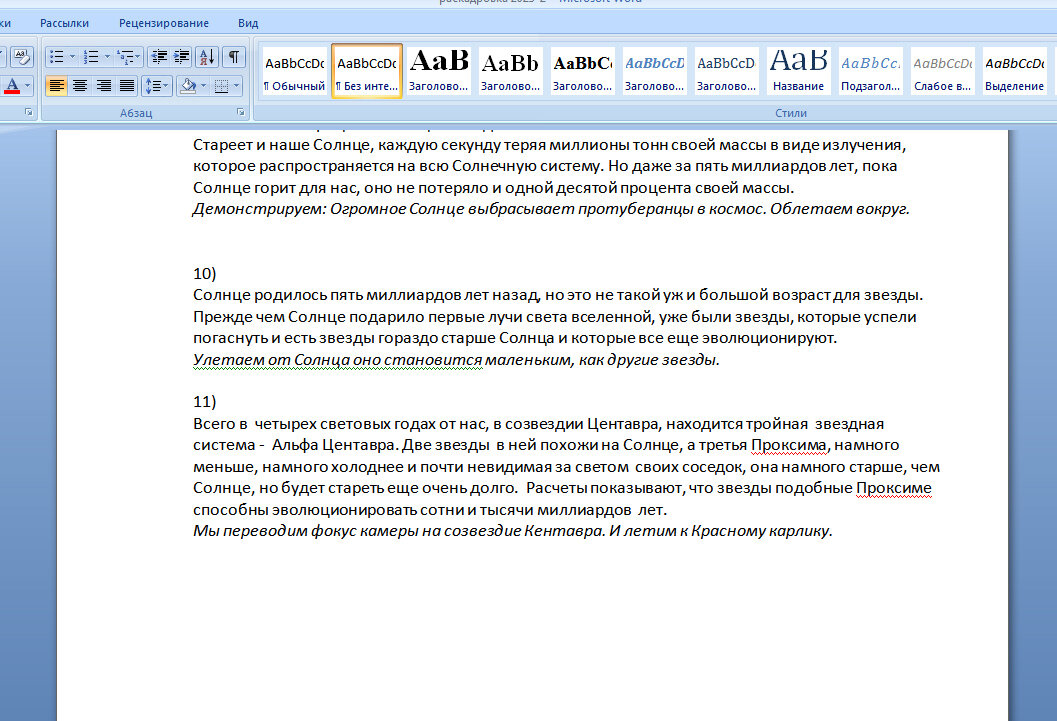Click the Clear Formatting eraser icon
Viewport: 1057px width, 721px height.
tap(22, 57)
